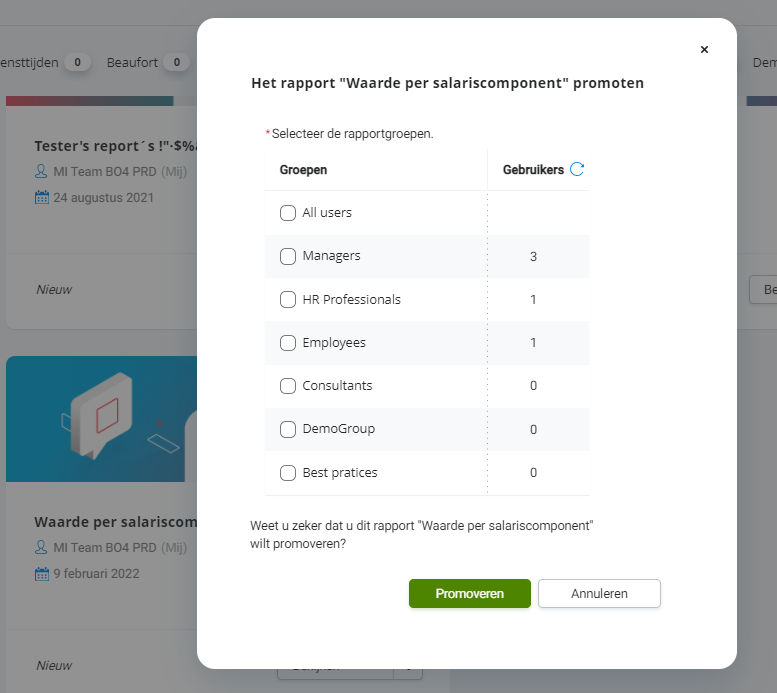Click the Gebruikers column header
777x693 pixels.
click(x=533, y=170)
